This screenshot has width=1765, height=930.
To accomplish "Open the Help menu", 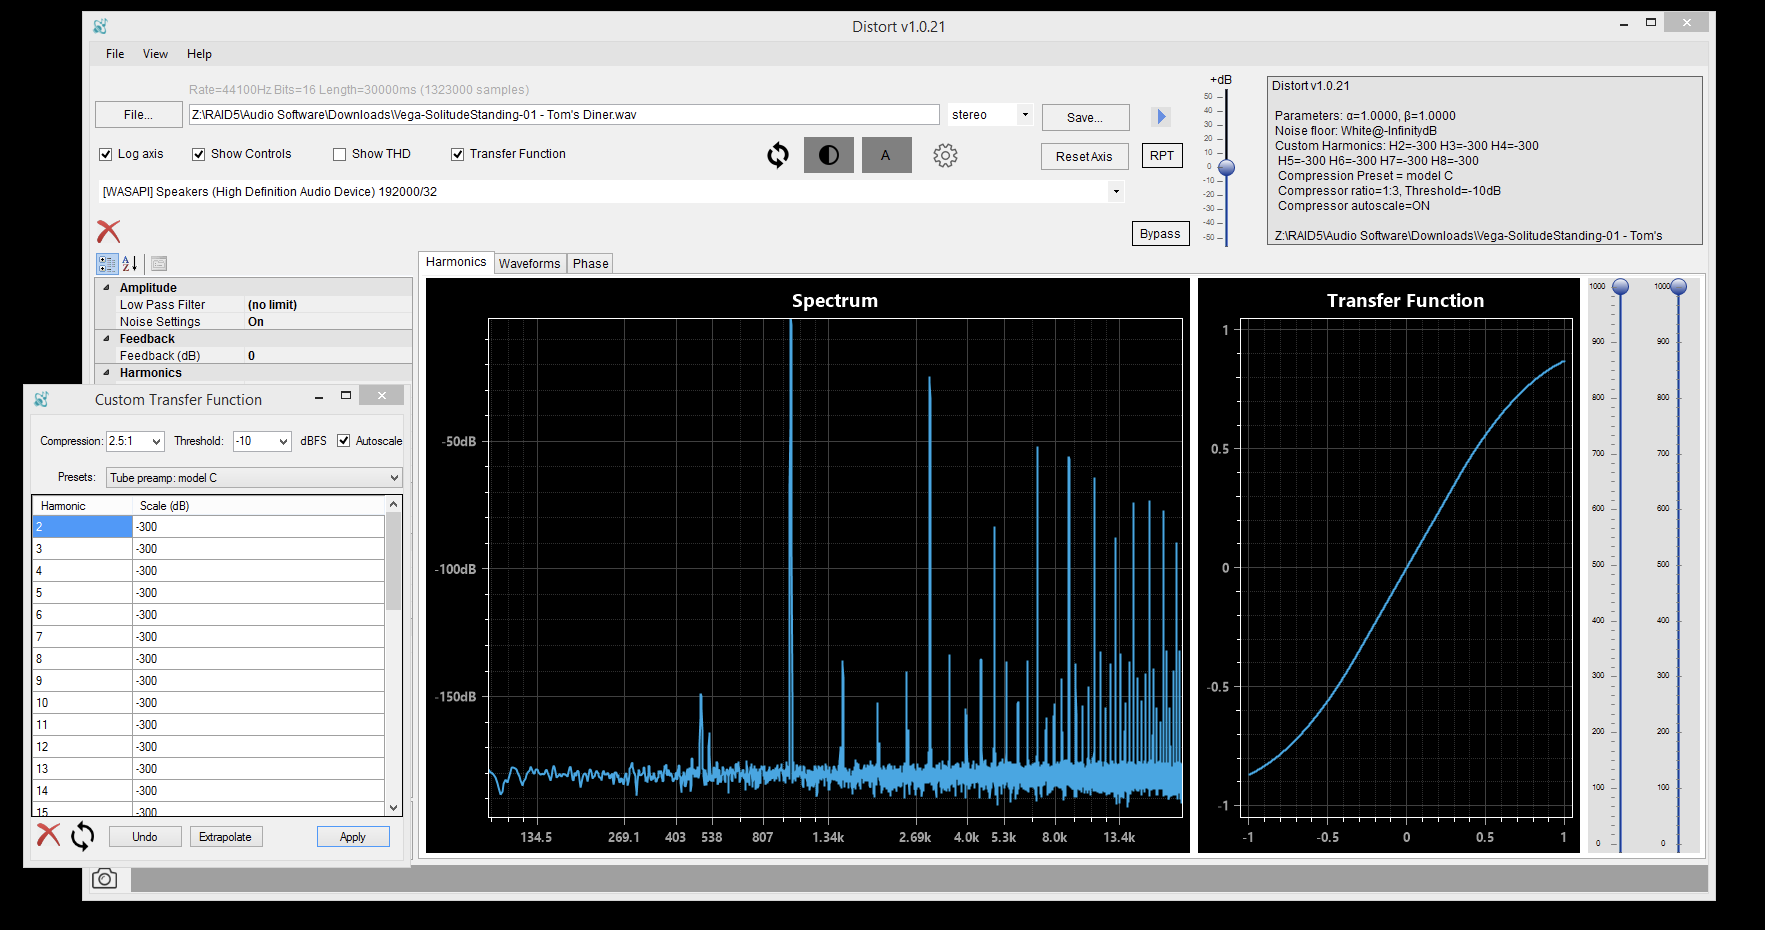I will (x=199, y=54).
